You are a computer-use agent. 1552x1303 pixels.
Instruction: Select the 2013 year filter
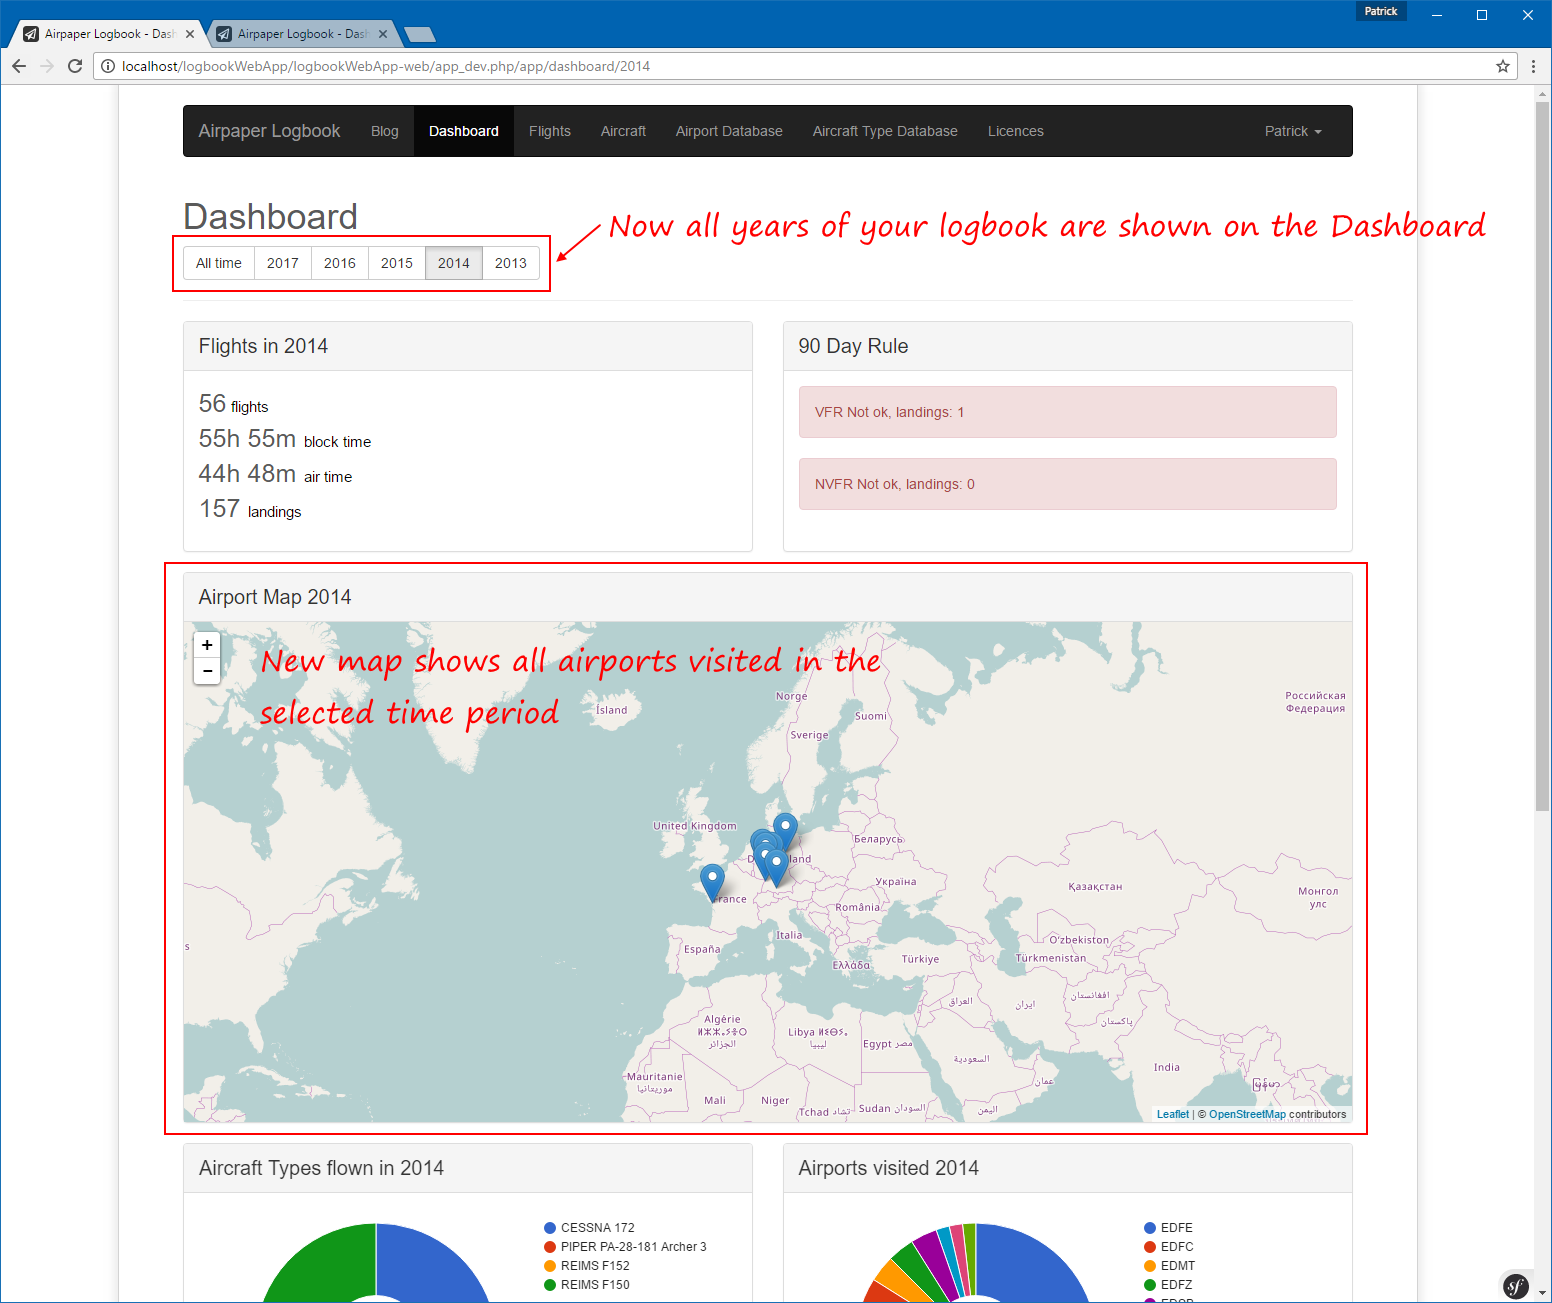[x=510, y=263]
